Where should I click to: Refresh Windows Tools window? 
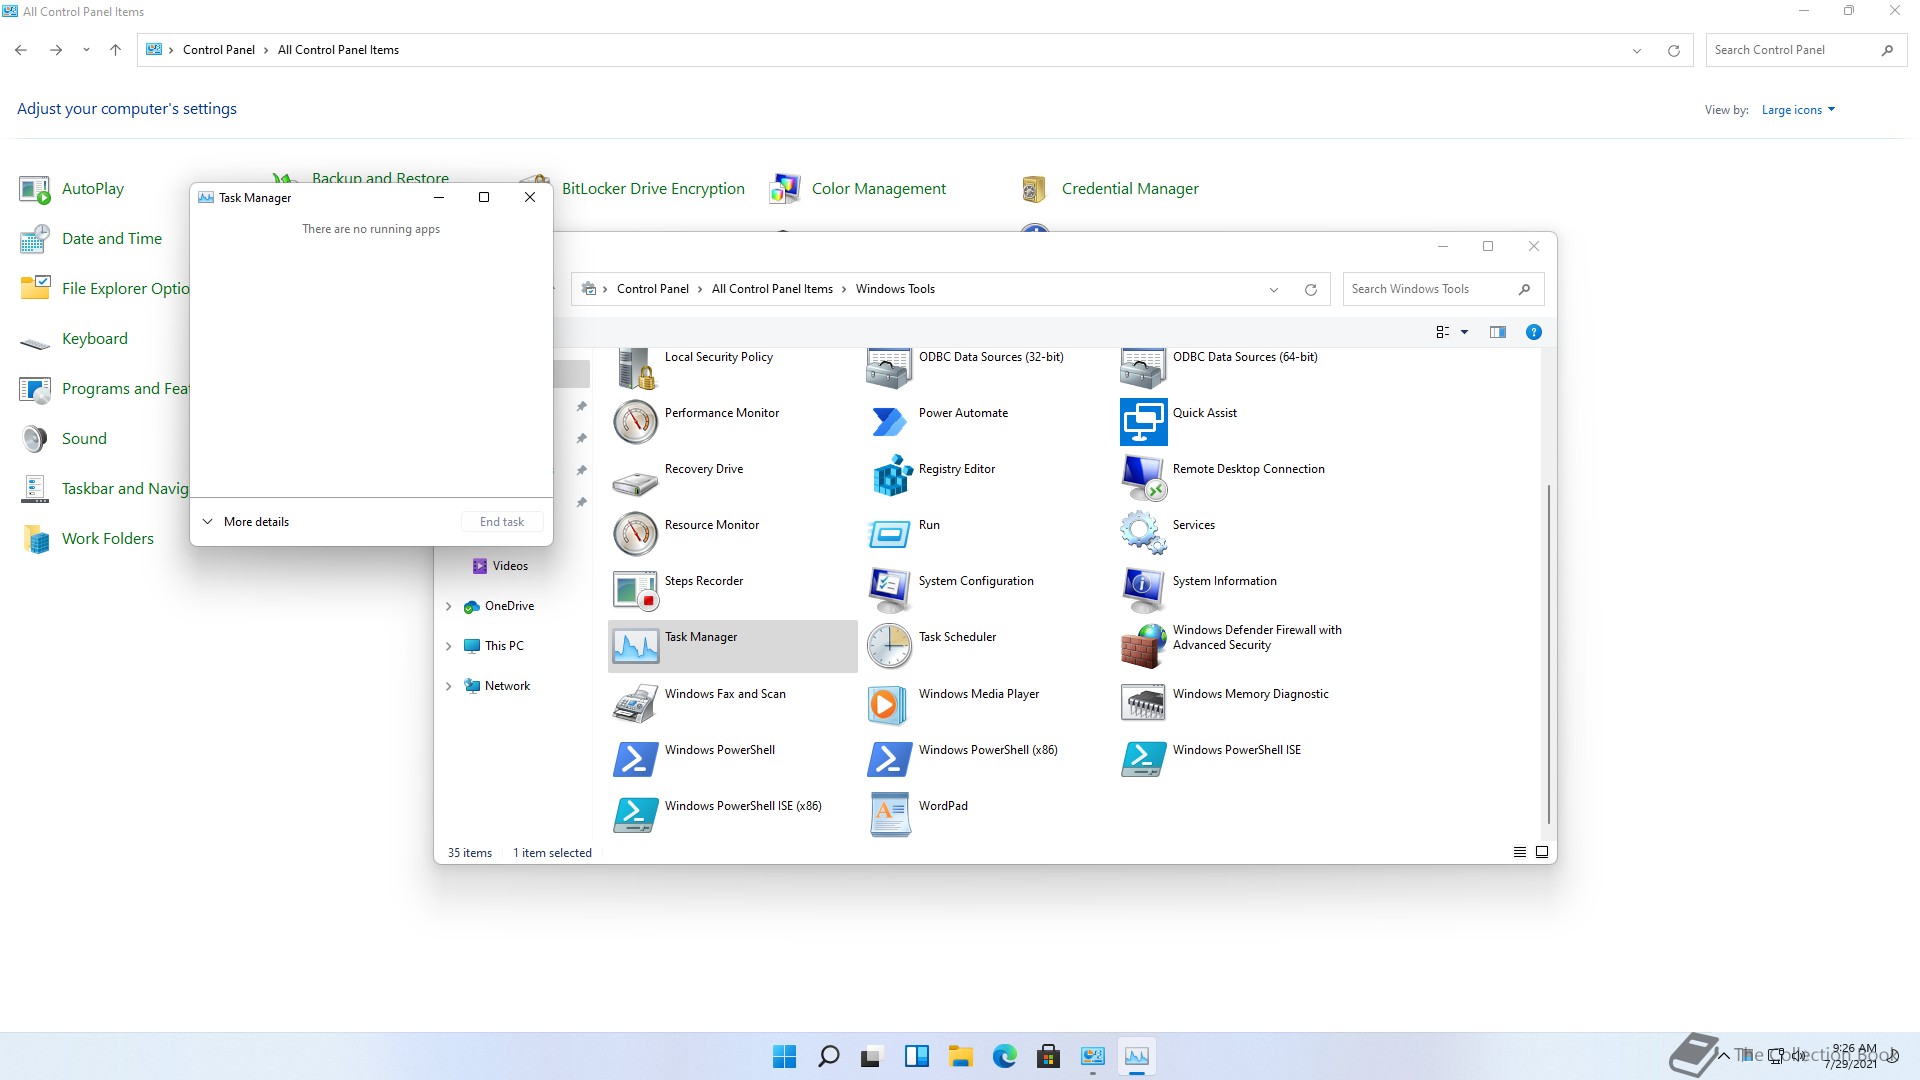[x=1310, y=290]
